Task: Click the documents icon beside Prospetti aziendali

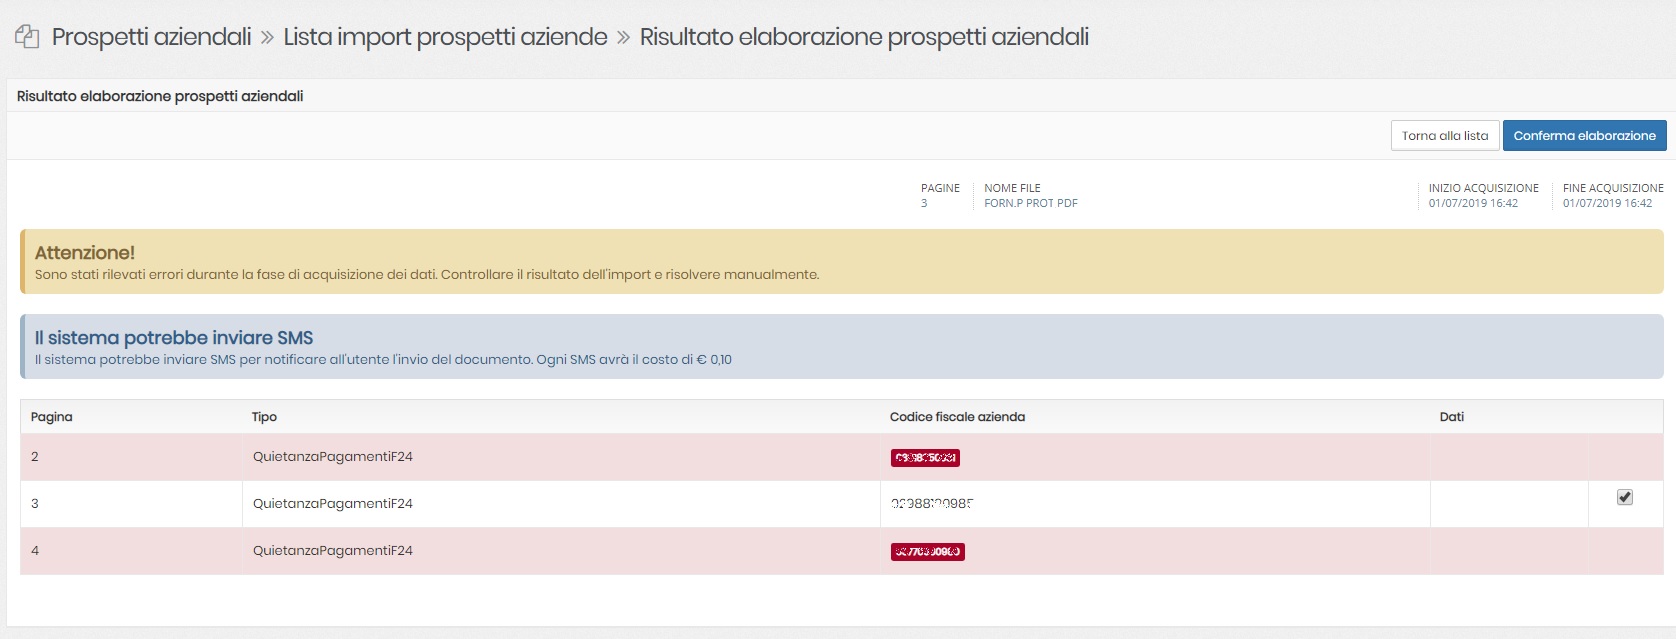Action: [x=27, y=37]
